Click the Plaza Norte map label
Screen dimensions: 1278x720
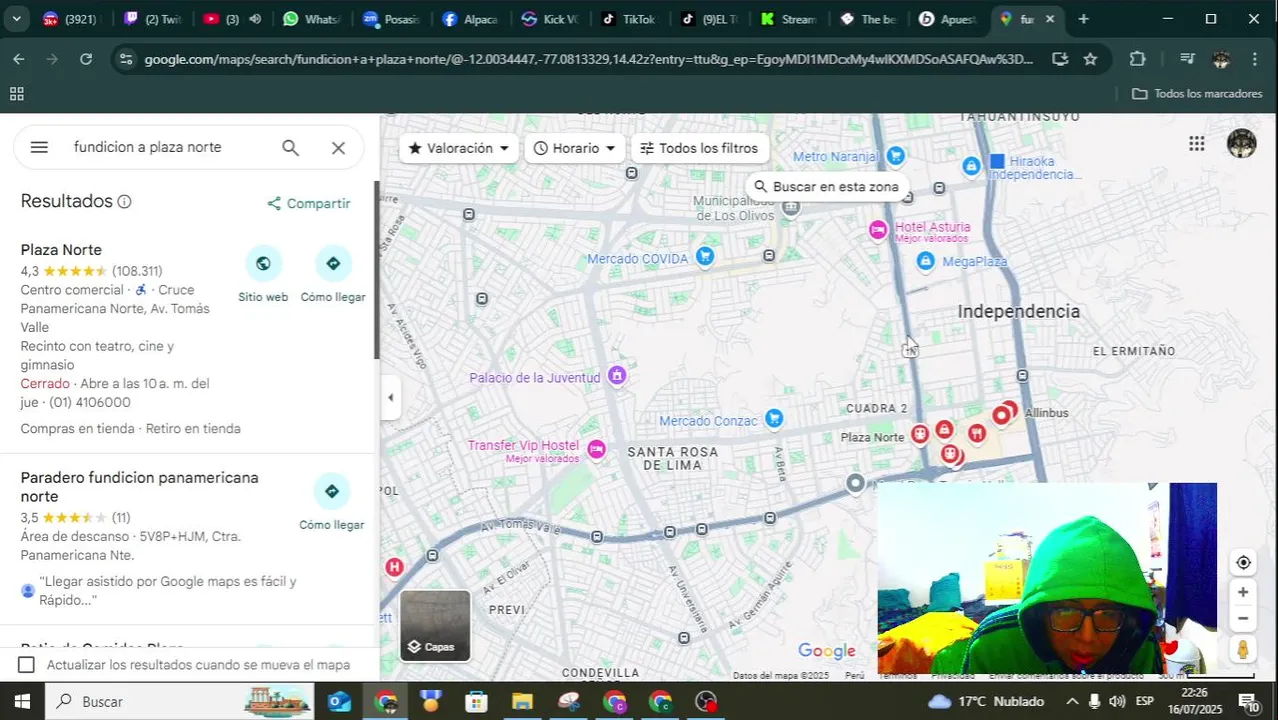click(872, 437)
